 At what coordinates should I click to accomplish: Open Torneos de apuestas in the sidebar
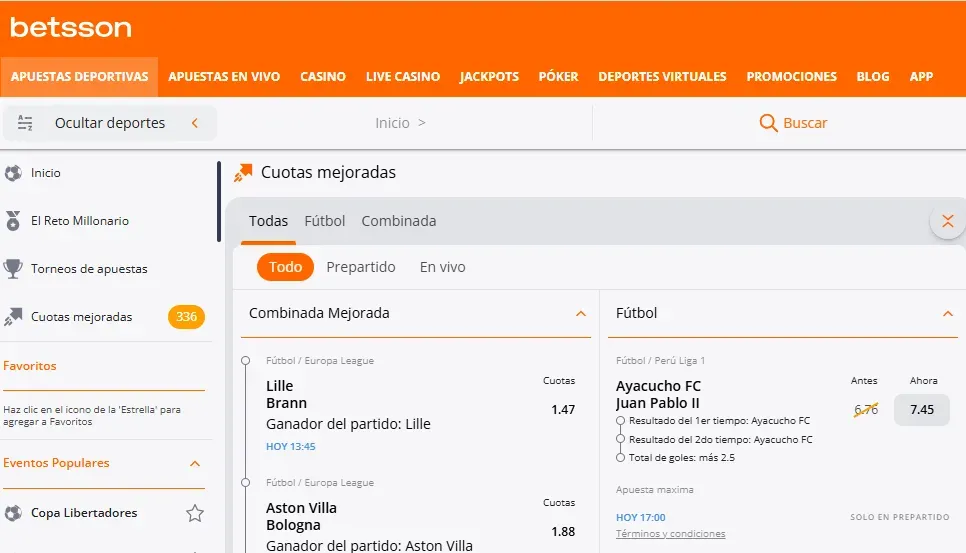point(89,269)
